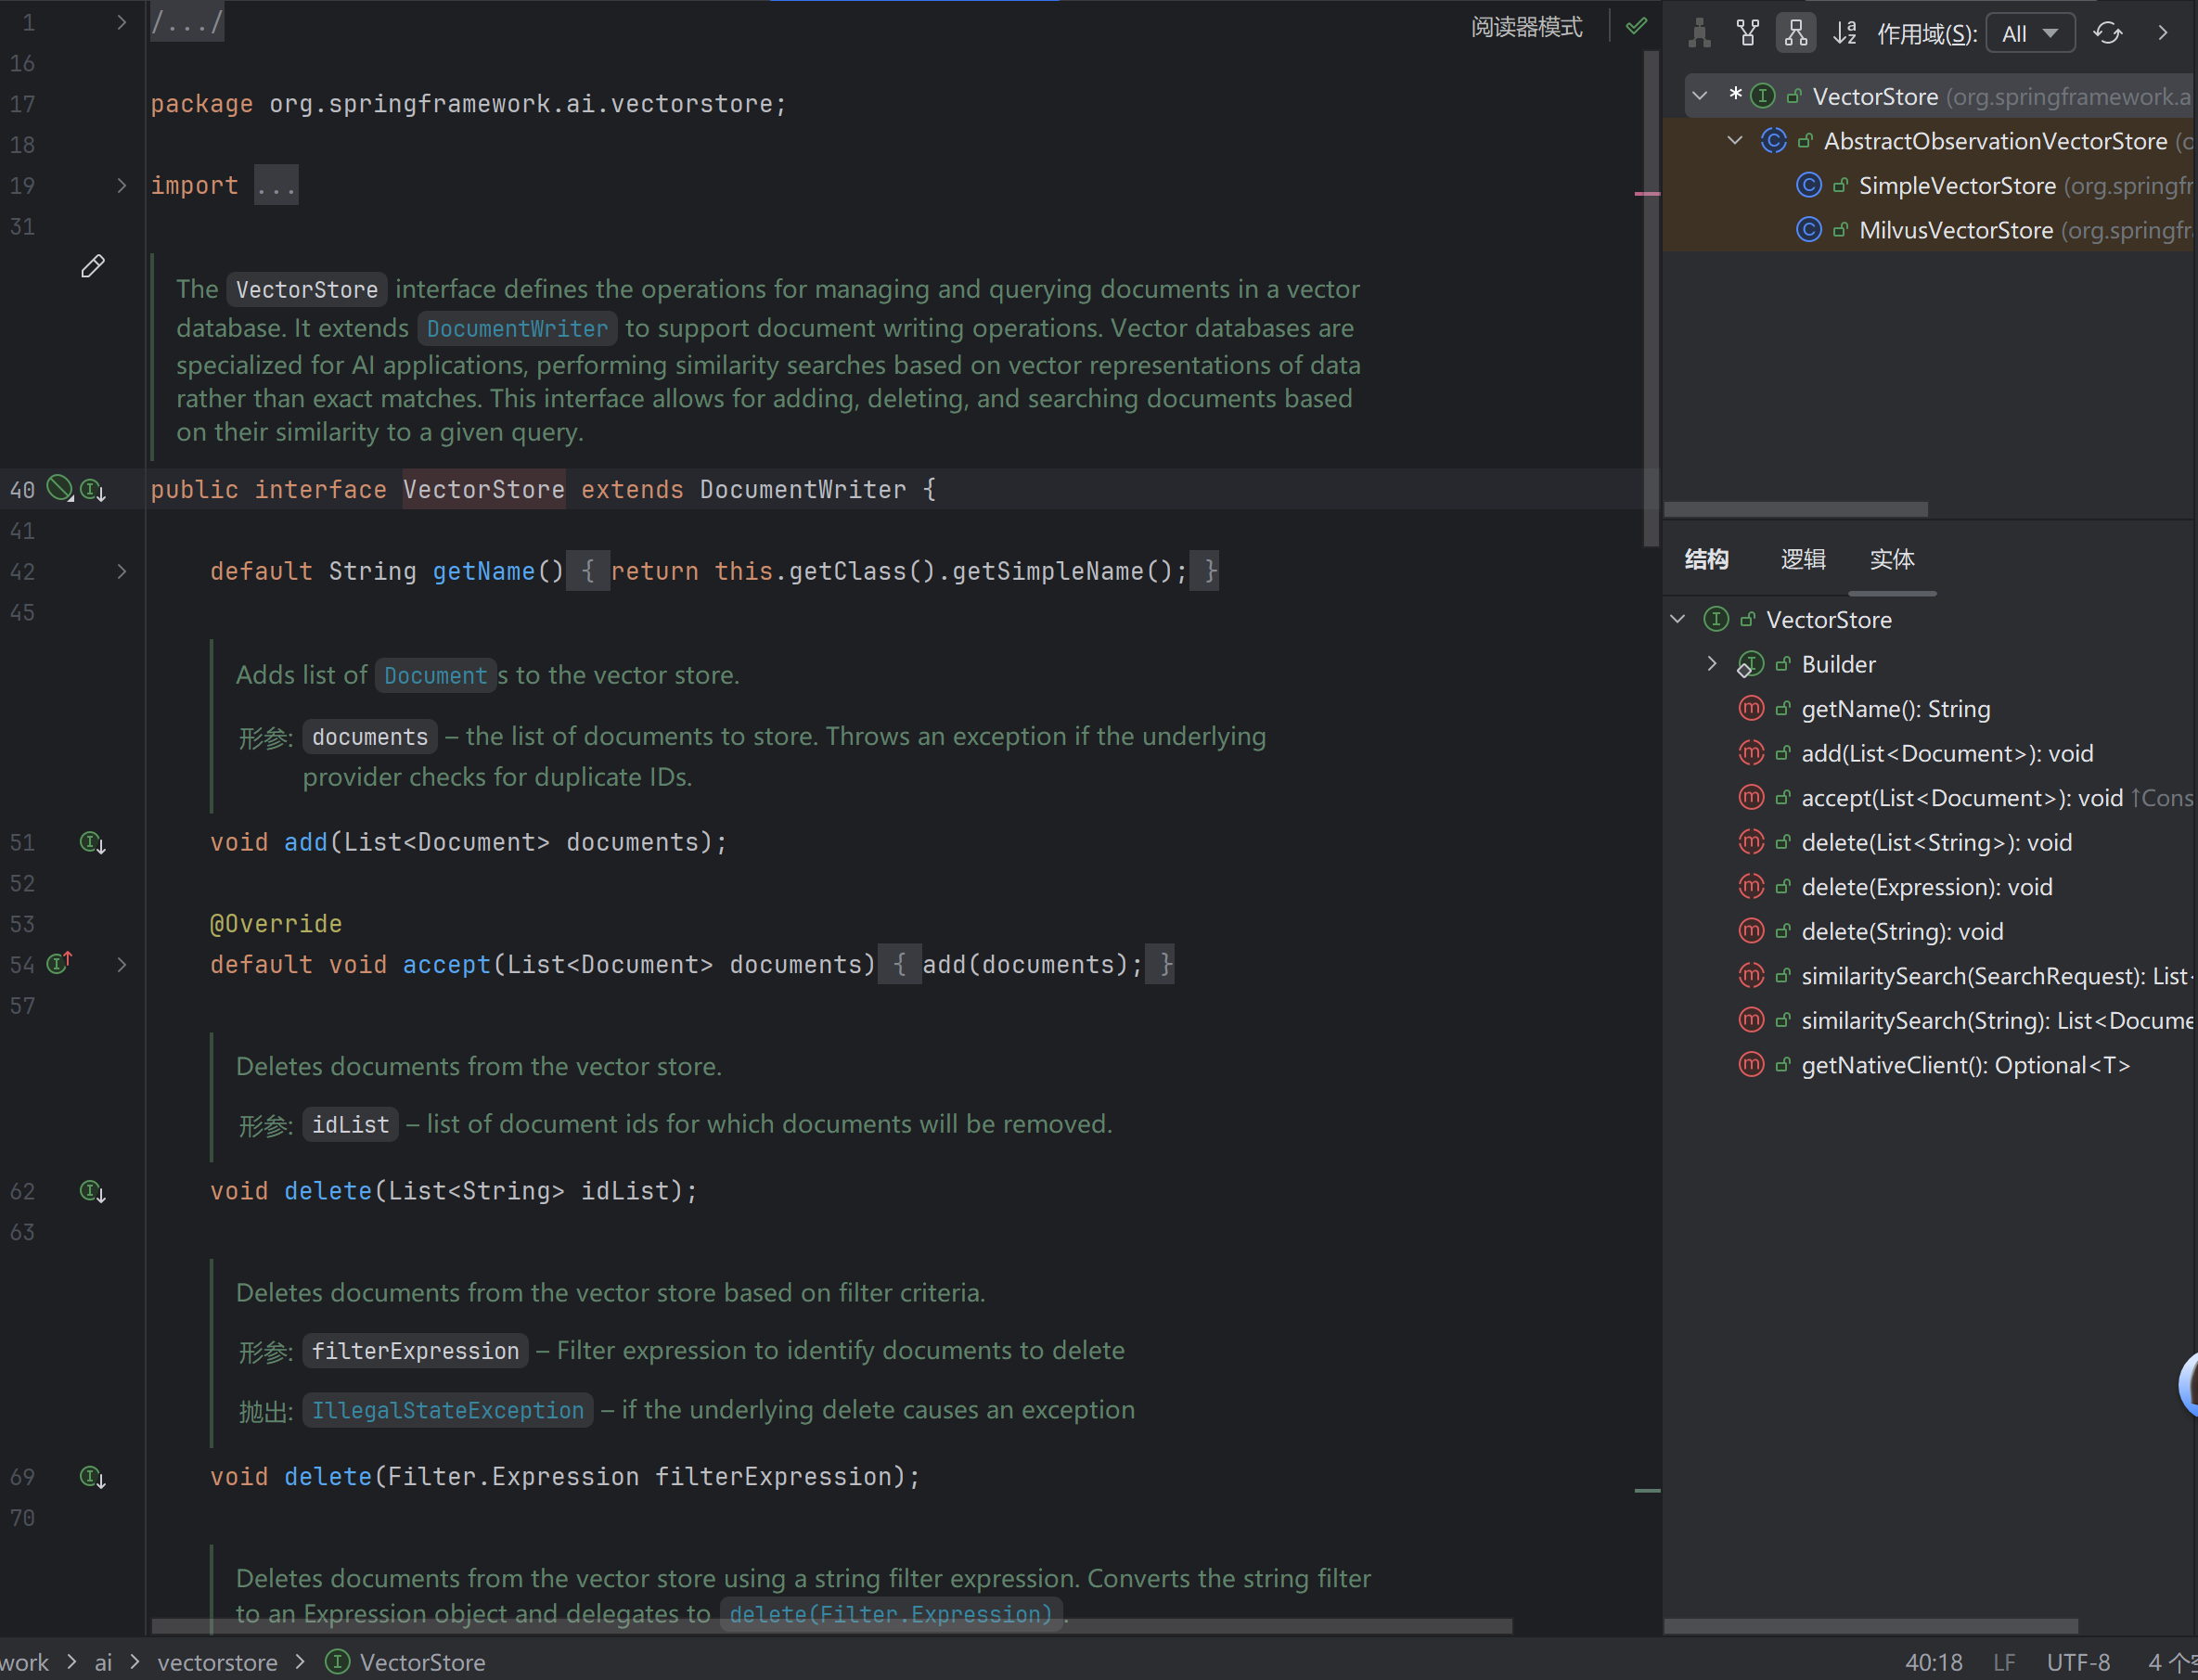Expand folded accept method at line 54
Viewport: 2198px width, 1680px height.
click(x=121, y=964)
